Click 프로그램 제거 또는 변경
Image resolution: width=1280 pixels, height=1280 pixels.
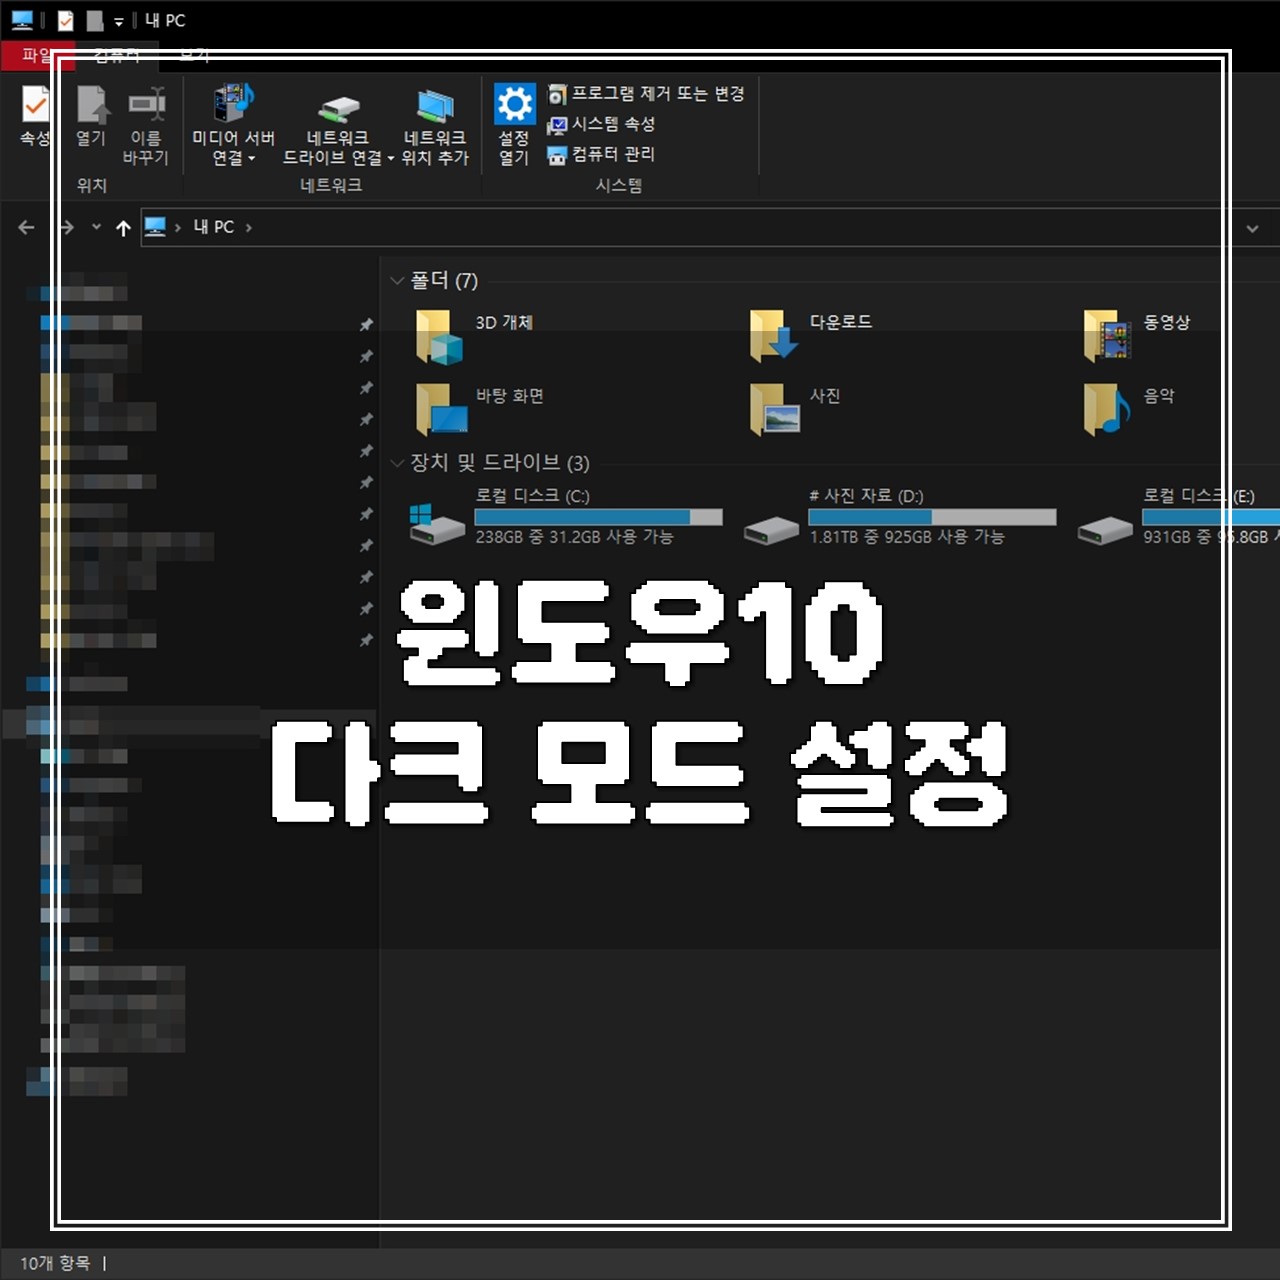[x=646, y=94]
